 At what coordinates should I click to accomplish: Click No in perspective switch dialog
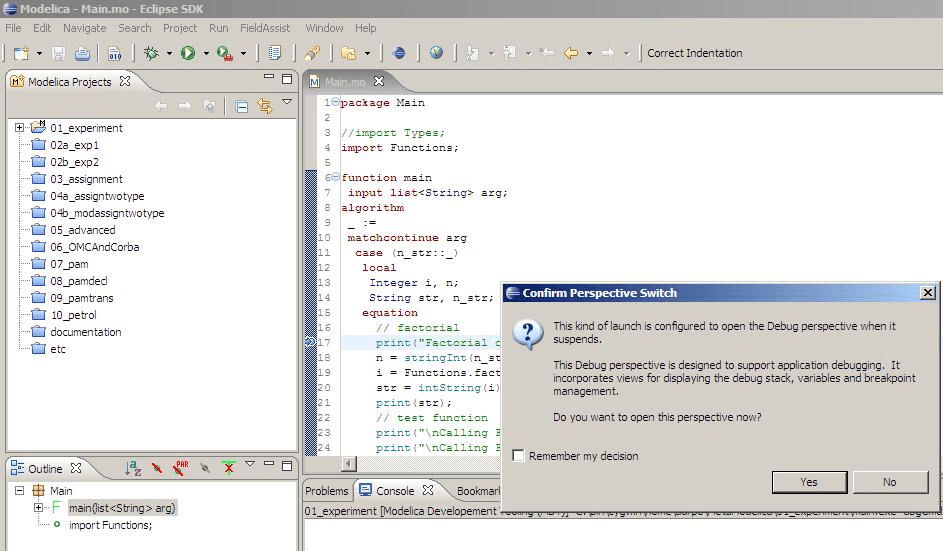889,482
